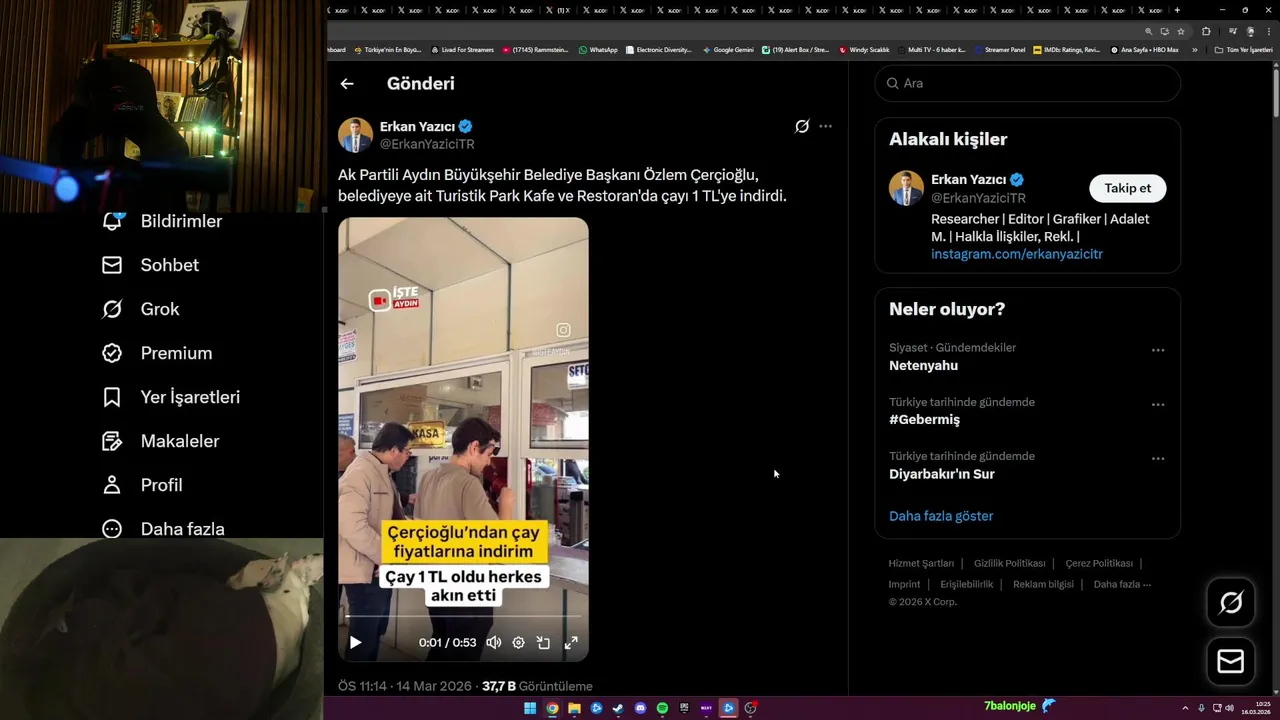Open Epic Games from the taskbar

(x=684, y=708)
